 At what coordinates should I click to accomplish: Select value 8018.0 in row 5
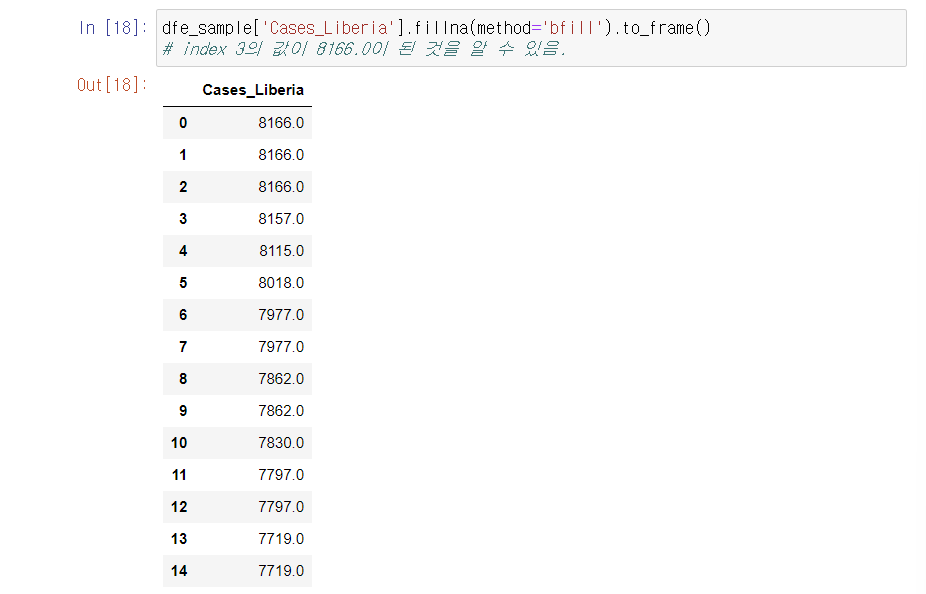[x=281, y=283]
